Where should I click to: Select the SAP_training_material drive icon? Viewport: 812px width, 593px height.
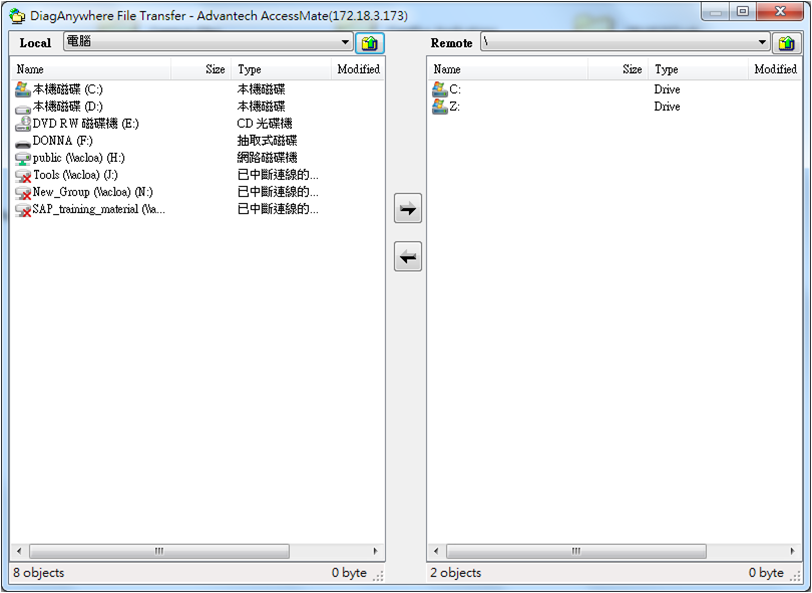(x=23, y=210)
